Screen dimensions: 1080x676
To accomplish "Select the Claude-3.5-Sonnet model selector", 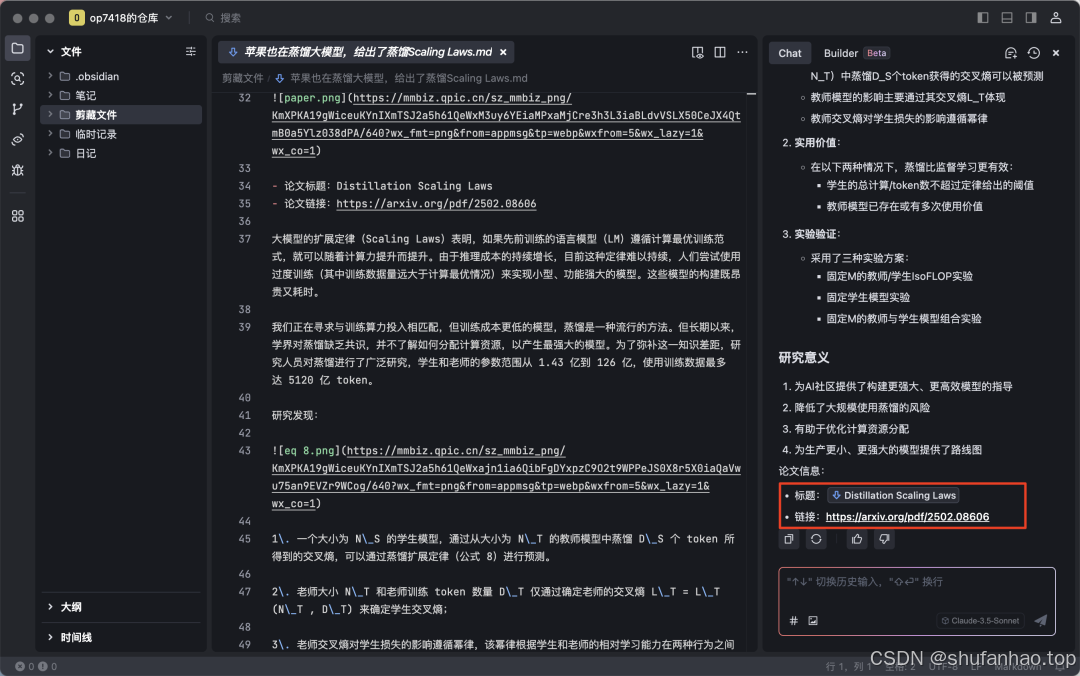I will coord(980,621).
